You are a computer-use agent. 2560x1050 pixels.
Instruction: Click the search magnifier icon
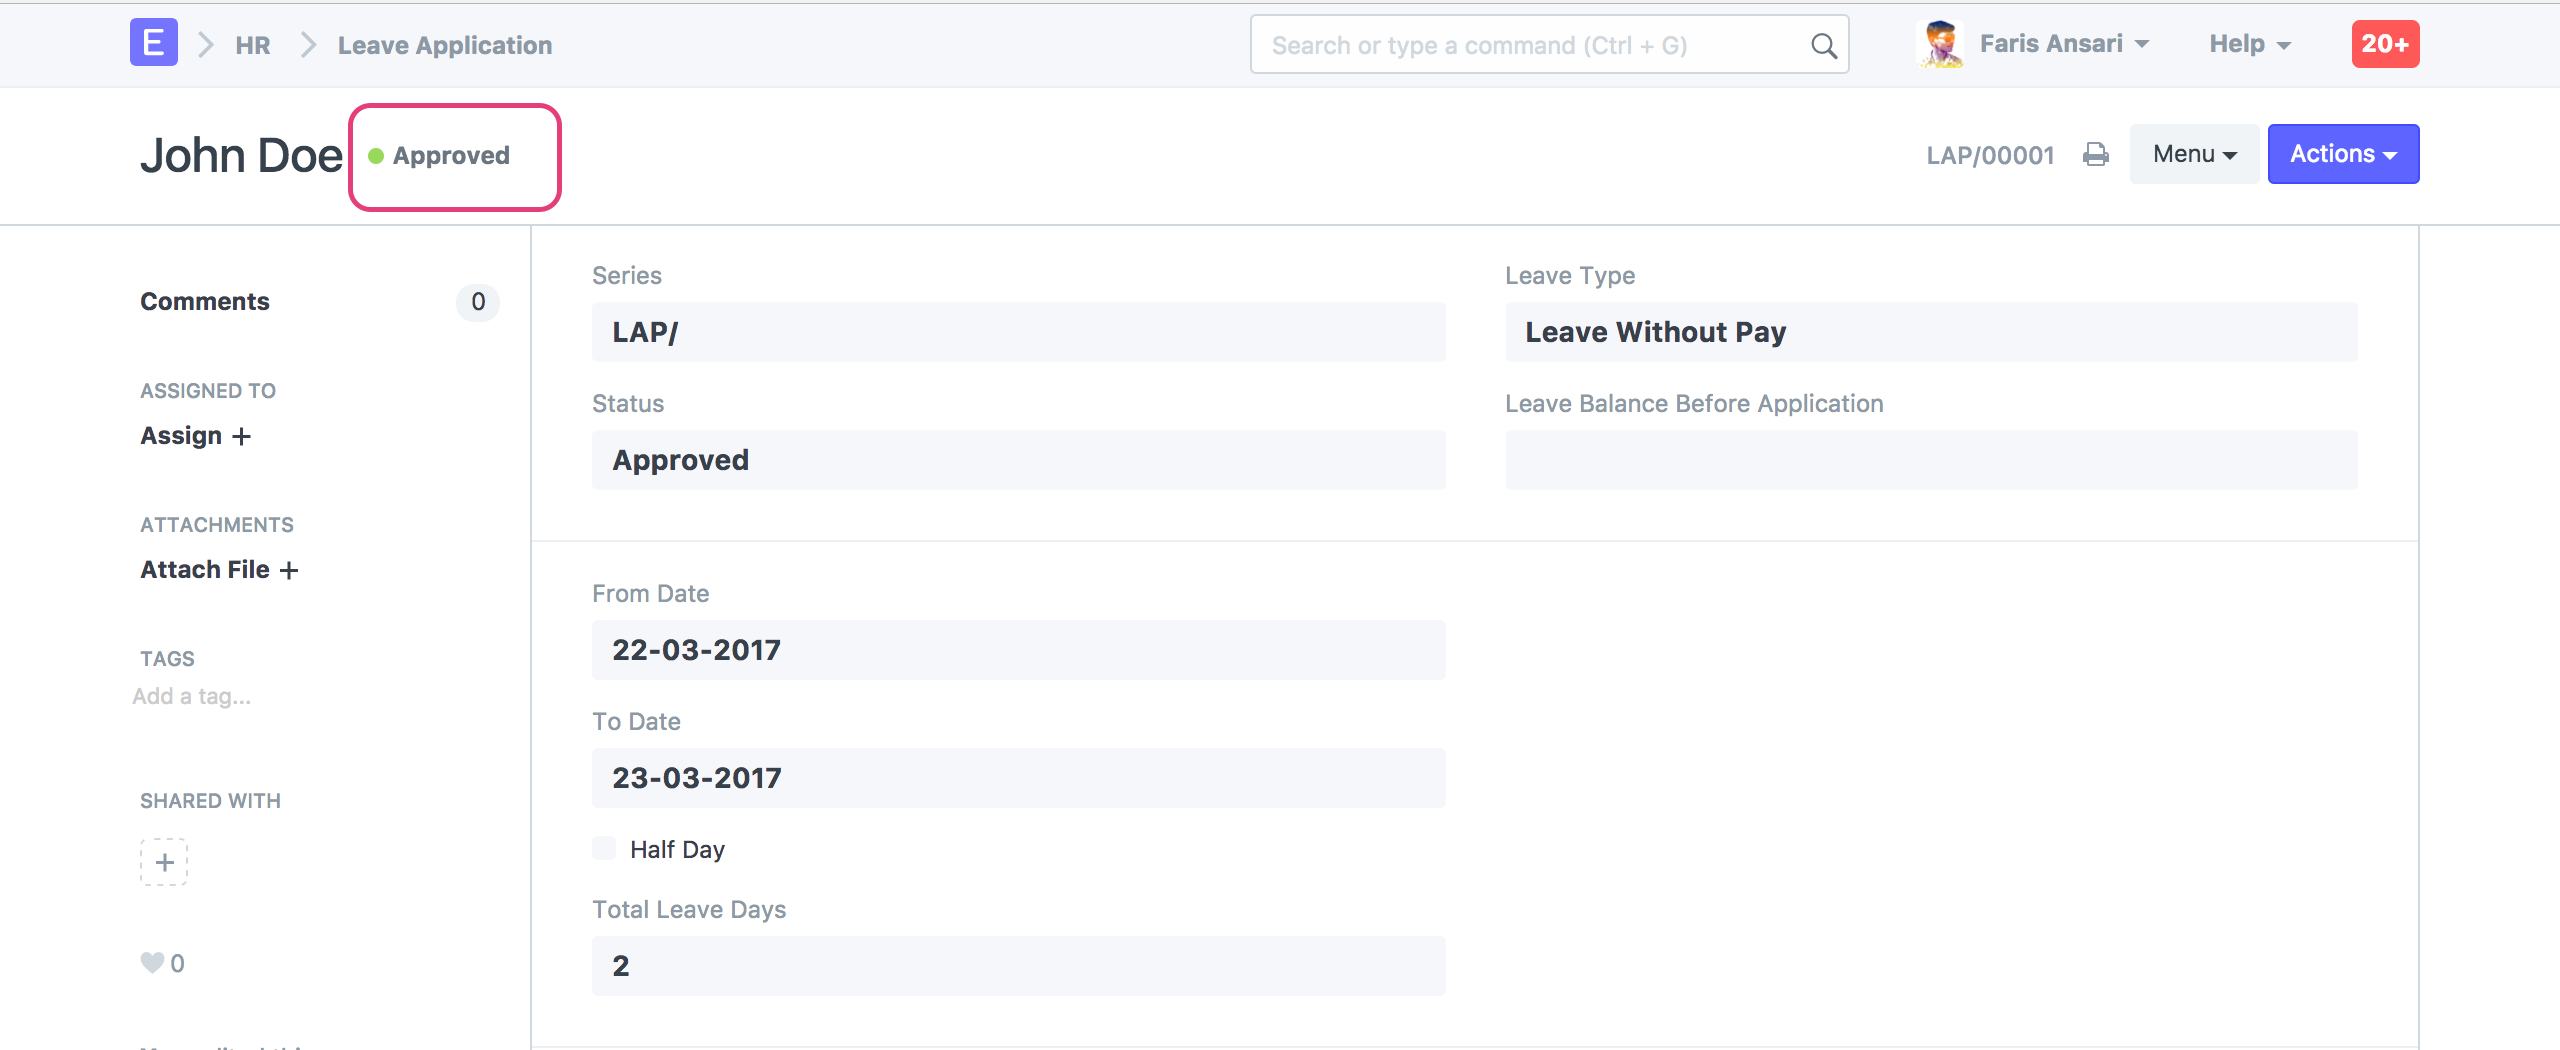1823,46
